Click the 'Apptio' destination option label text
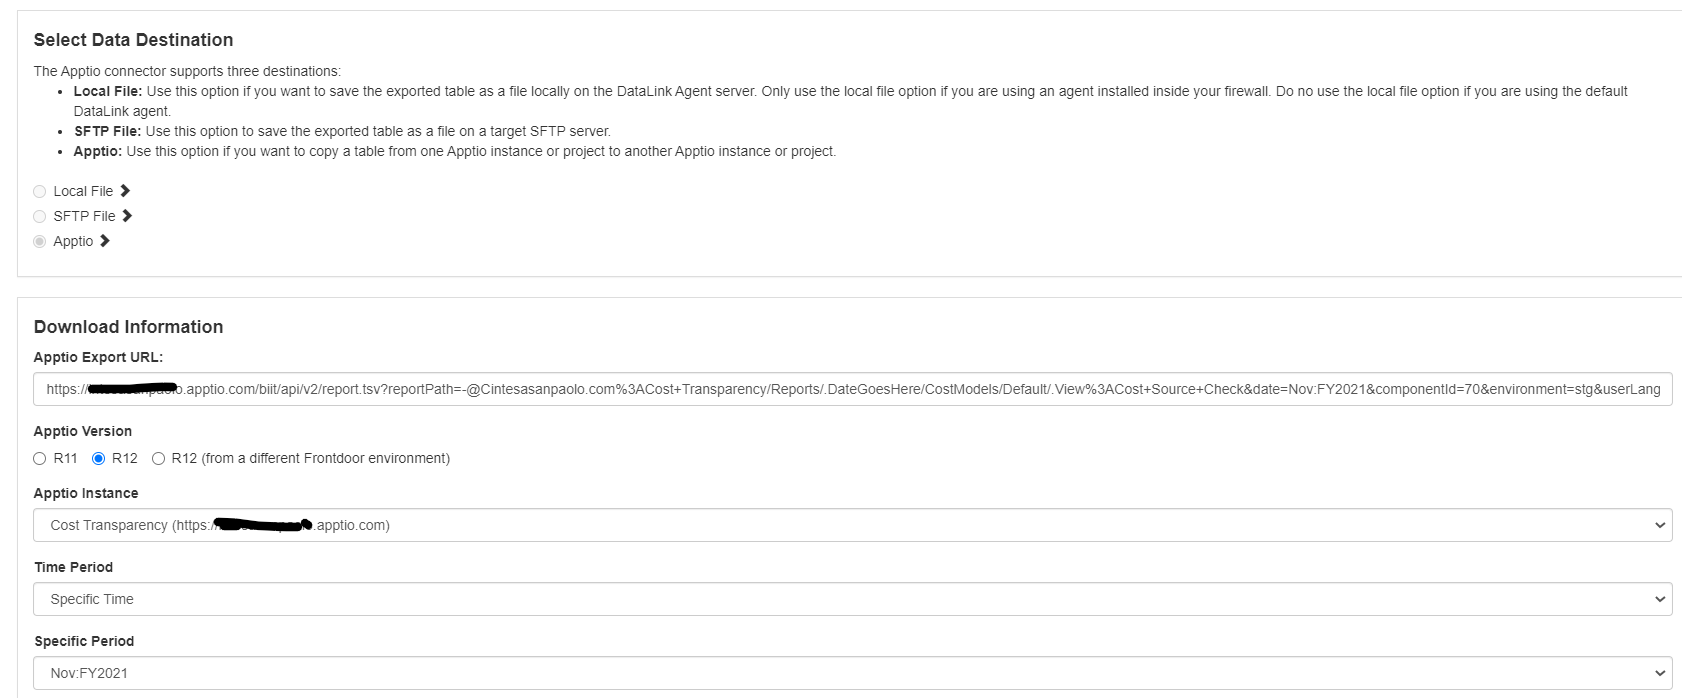Viewport: 1682px width, 698px height. point(73,242)
